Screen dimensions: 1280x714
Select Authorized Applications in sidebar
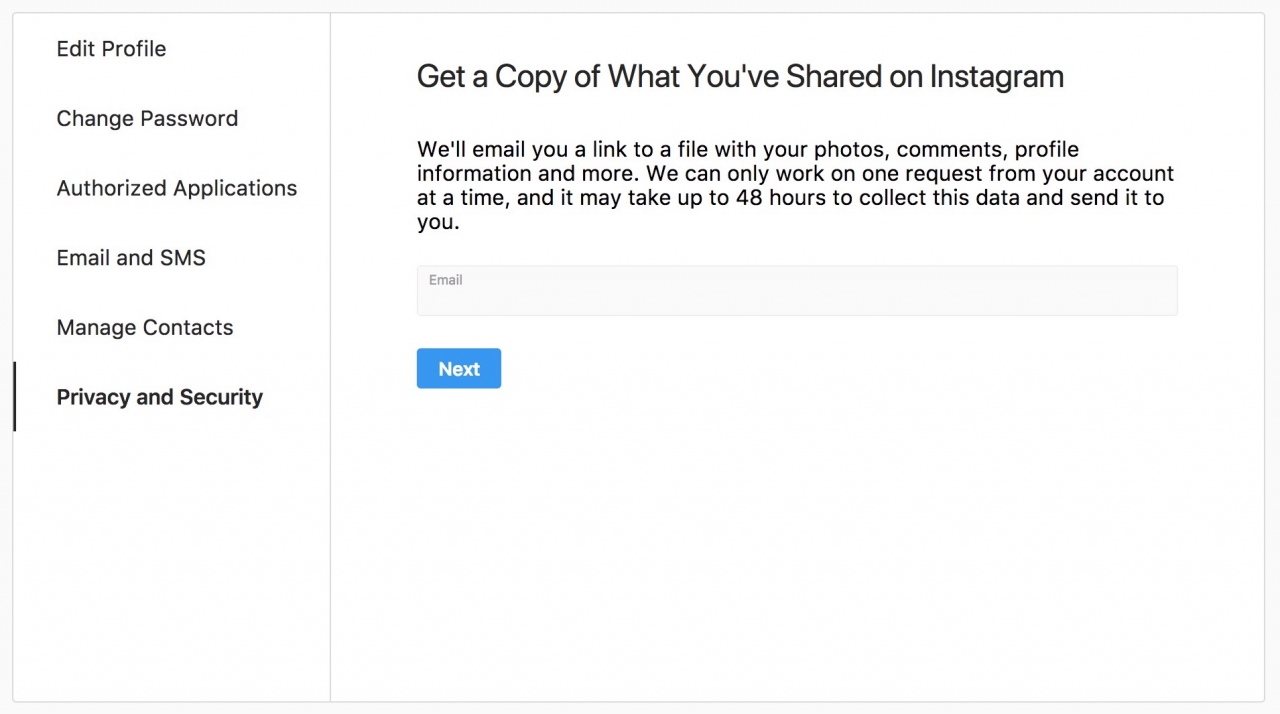[177, 188]
